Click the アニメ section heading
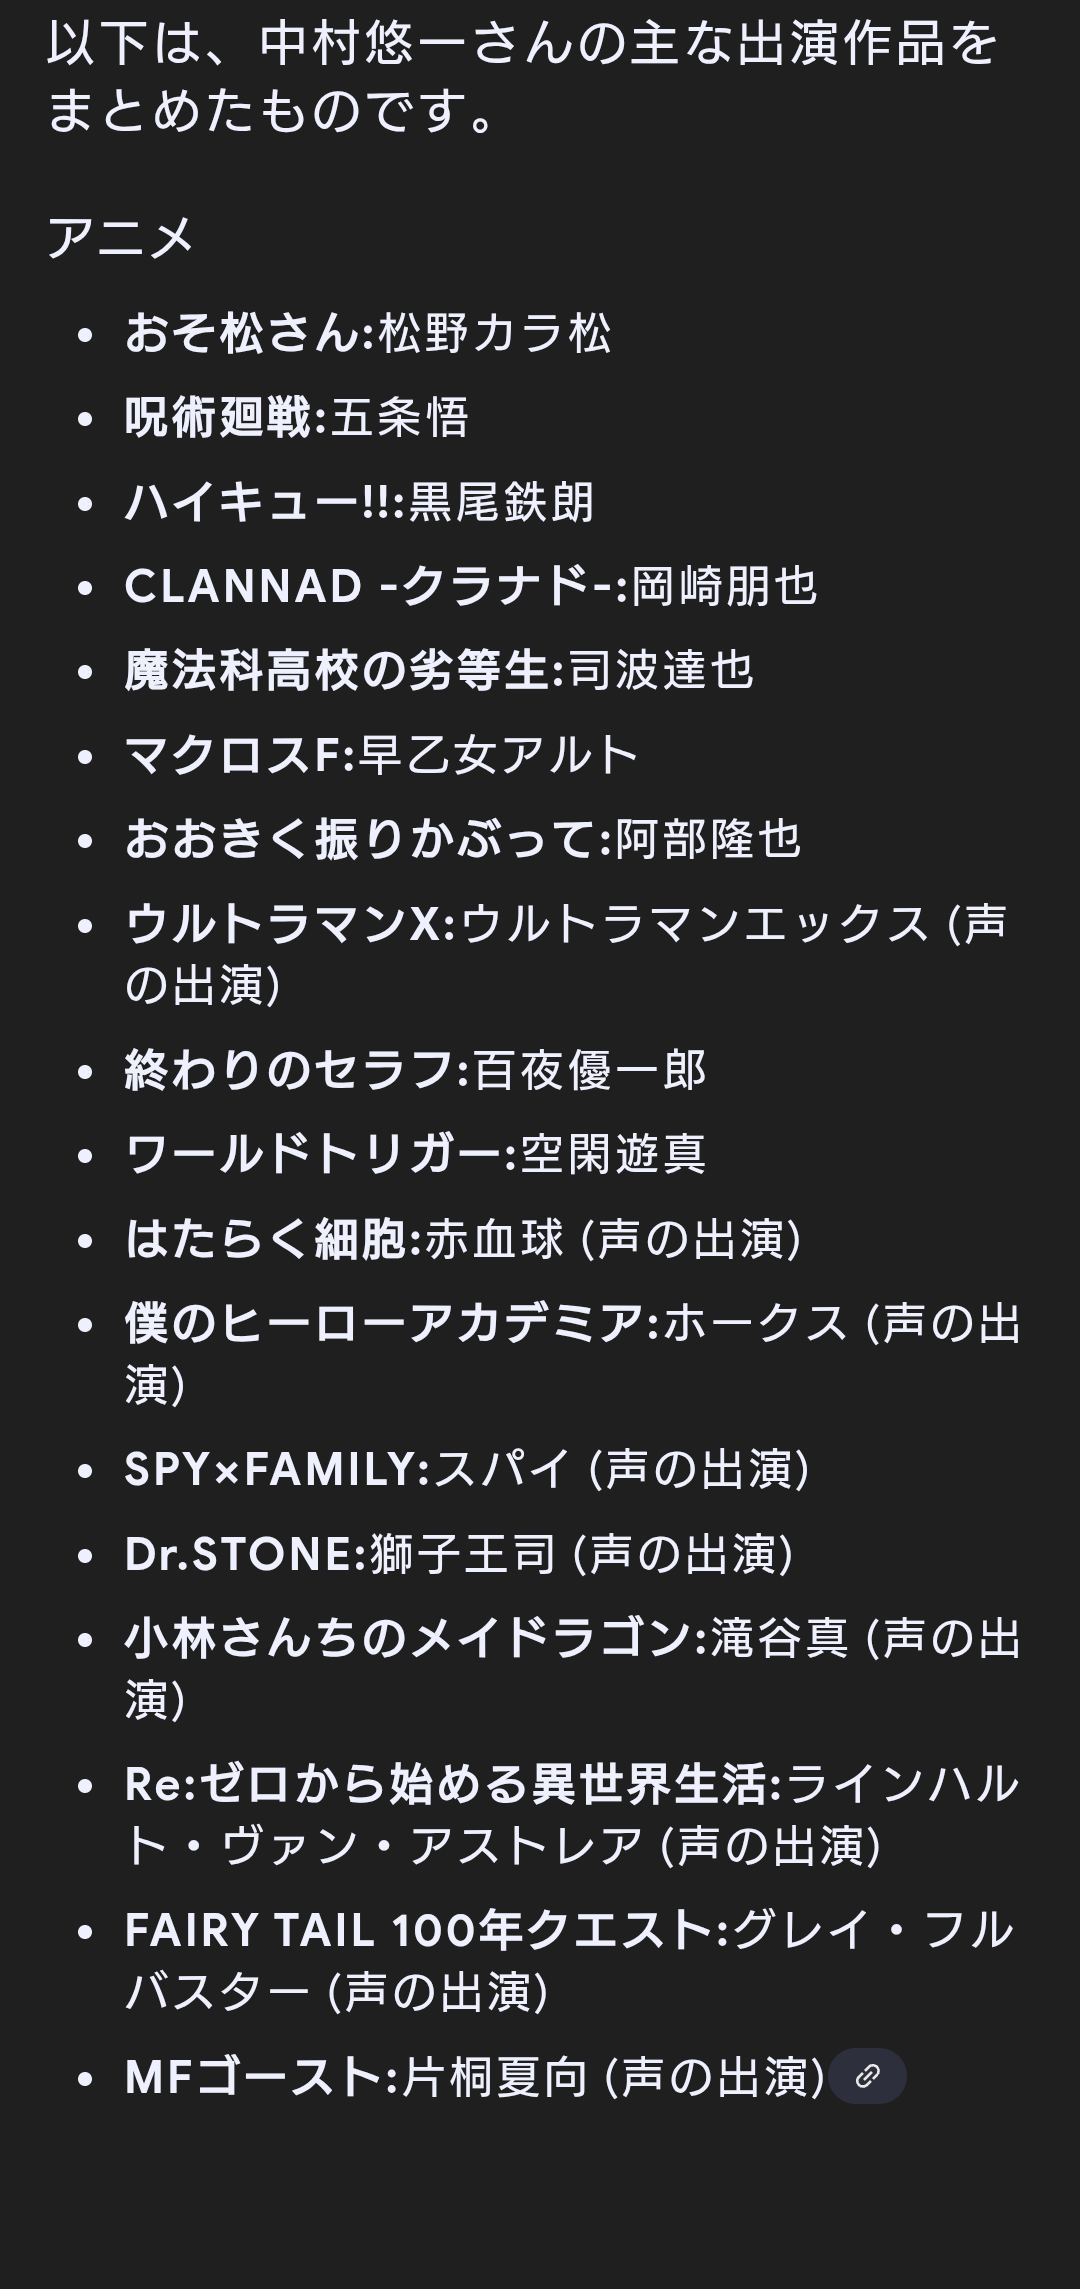 [120, 238]
